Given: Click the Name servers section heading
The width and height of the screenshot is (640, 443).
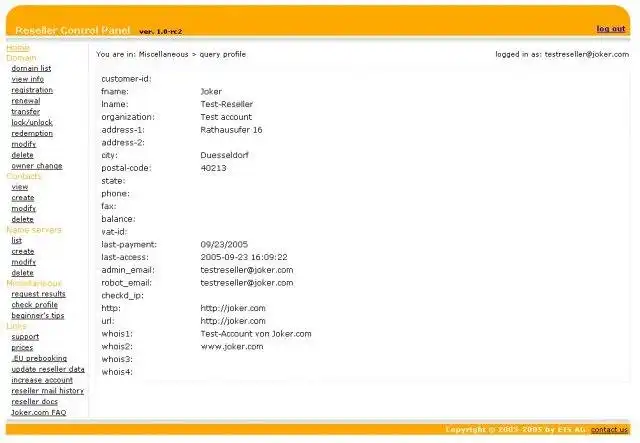Looking at the screenshot, I should [34, 230].
